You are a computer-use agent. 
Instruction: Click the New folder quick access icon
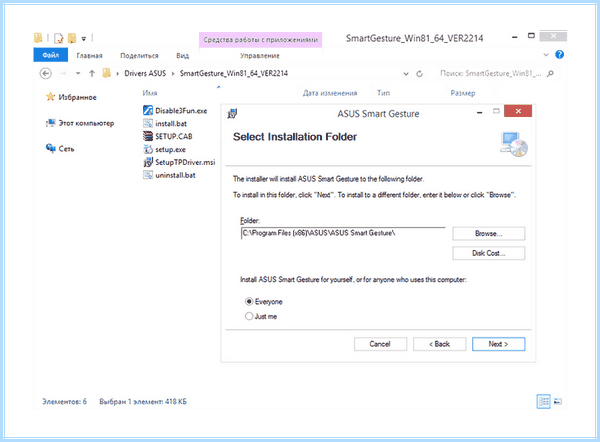(x=72, y=38)
